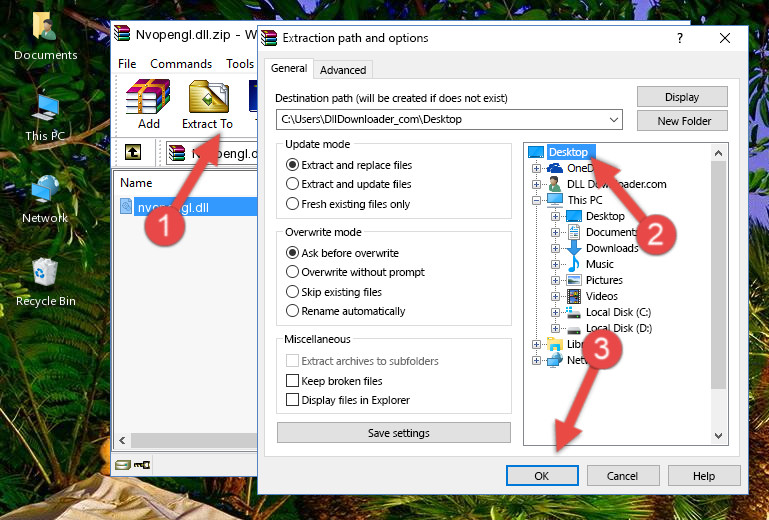Switch to the General tab
769x520 pixels.
pyautogui.click(x=289, y=68)
